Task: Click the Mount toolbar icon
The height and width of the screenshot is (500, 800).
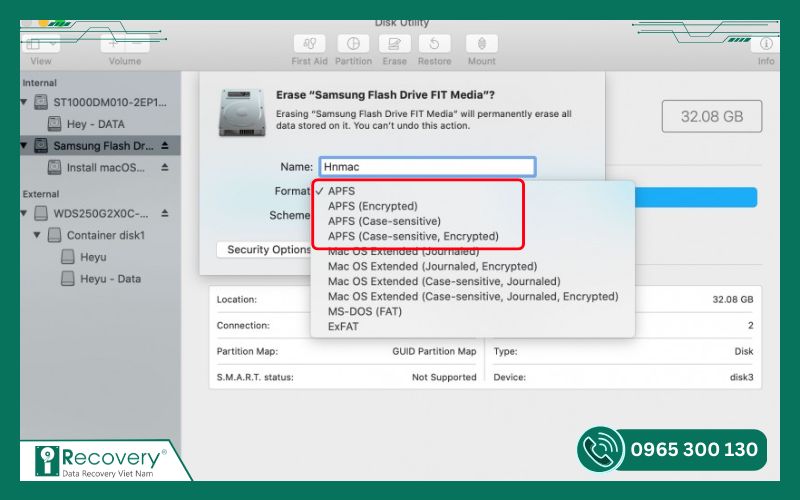Action: pyautogui.click(x=482, y=44)
